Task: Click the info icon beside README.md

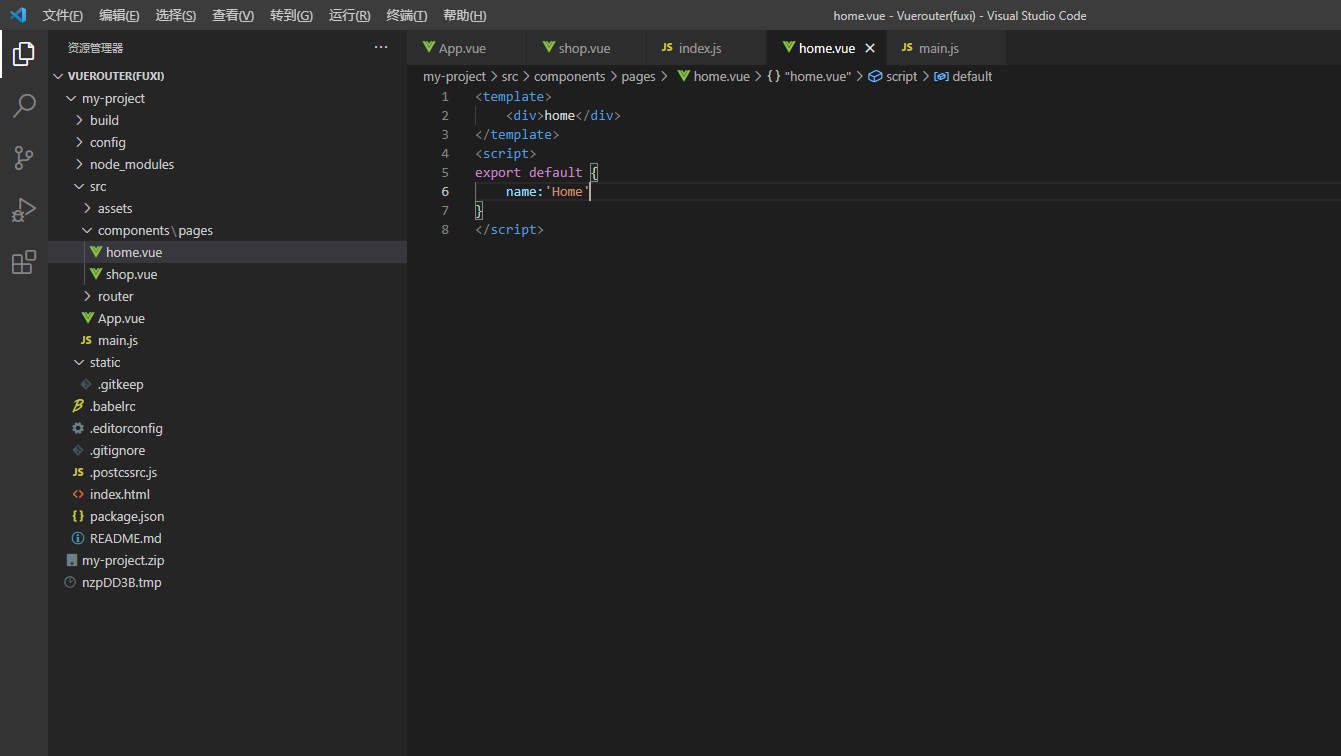Action: pyautogui.click(x=78, y=538)
